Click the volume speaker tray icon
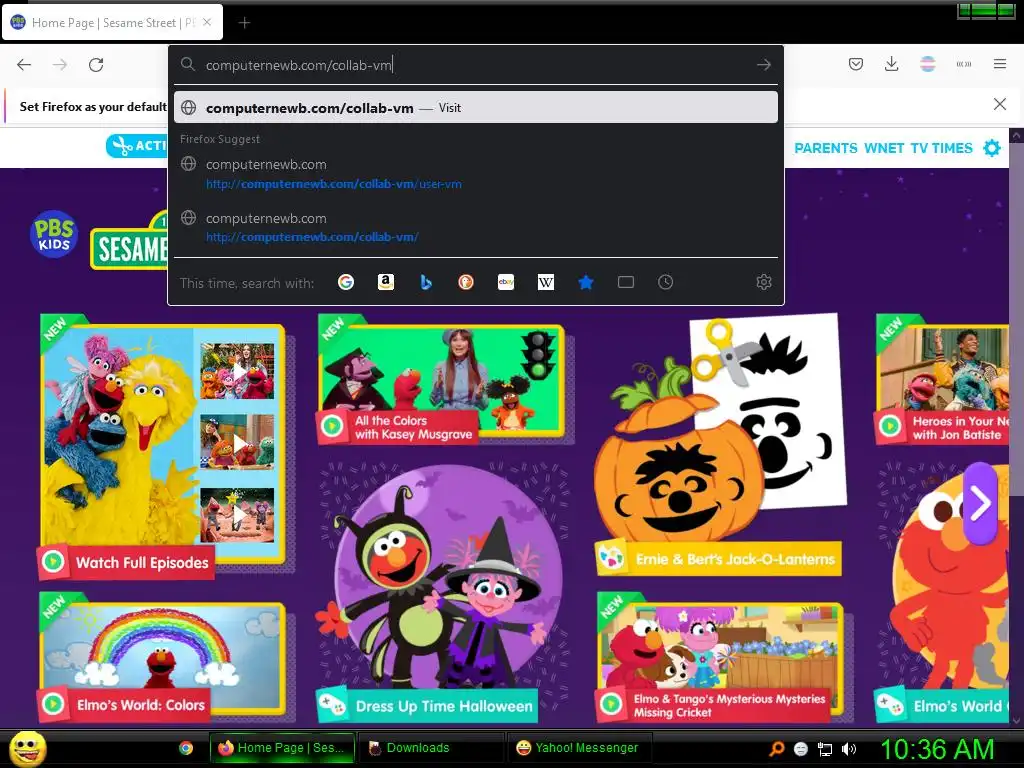The width and height of the screenshot is (1024, 768). [x=849, y=749]
